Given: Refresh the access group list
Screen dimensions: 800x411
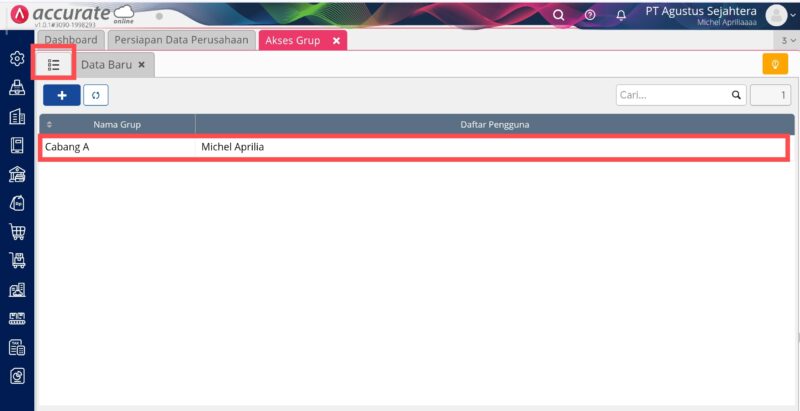Looking at the screenshot, I should 96,95.
